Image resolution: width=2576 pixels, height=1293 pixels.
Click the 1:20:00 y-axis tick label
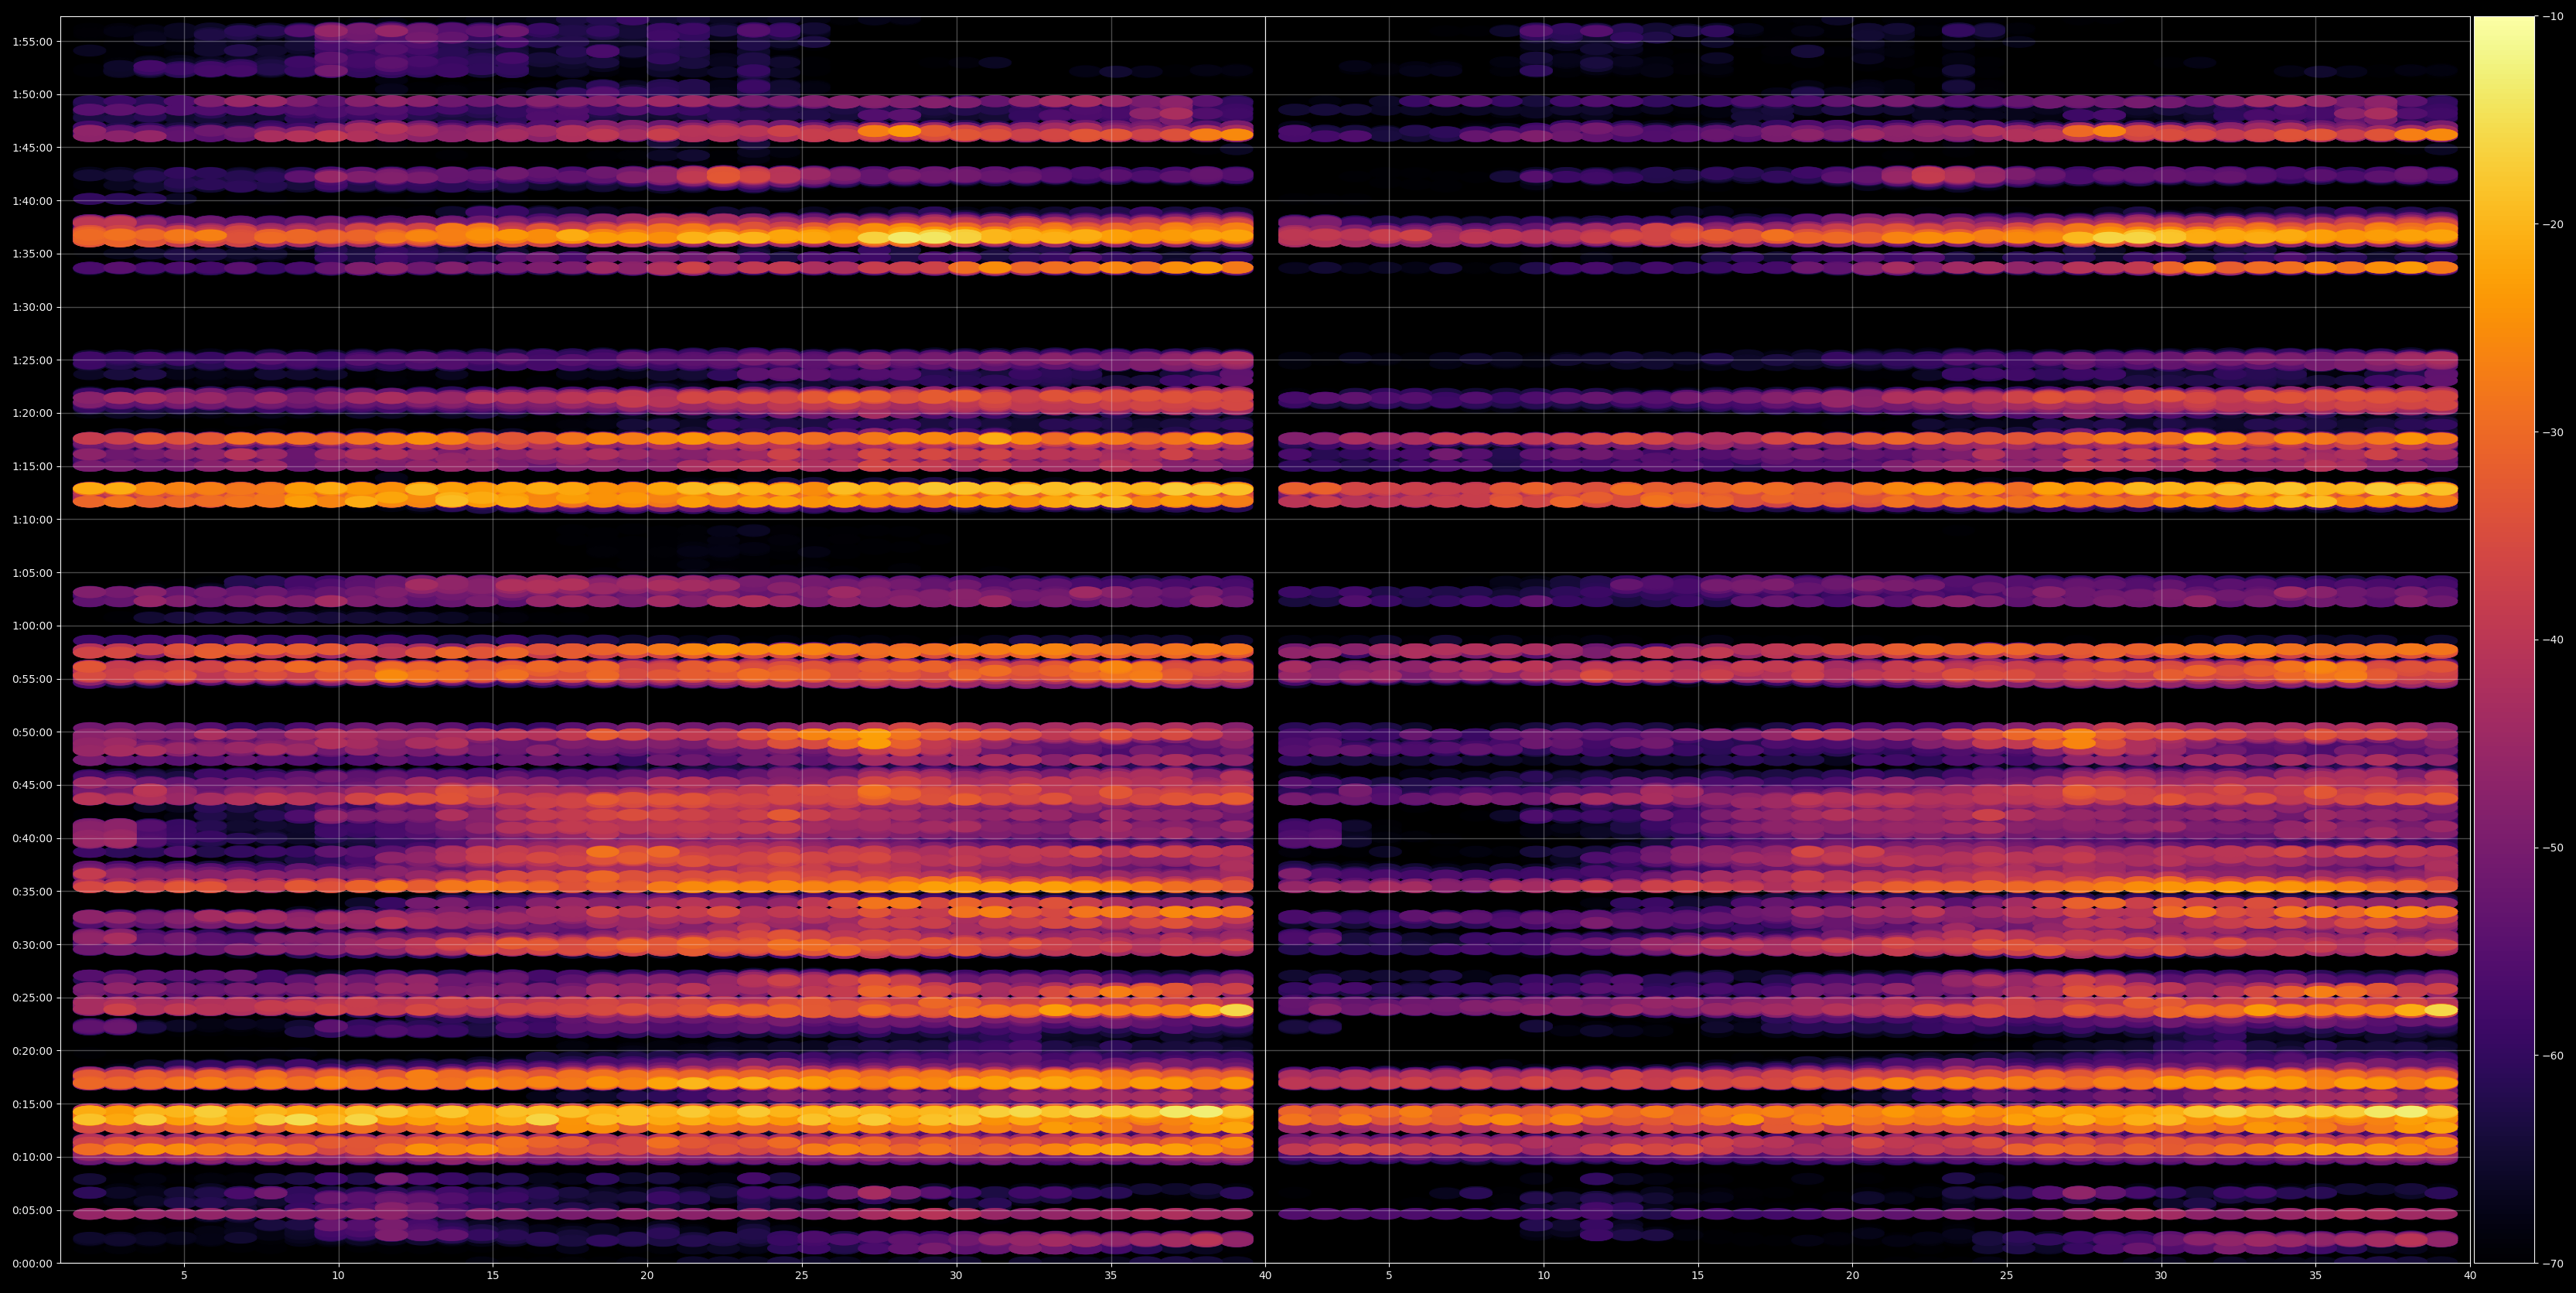tap(32, 413)
